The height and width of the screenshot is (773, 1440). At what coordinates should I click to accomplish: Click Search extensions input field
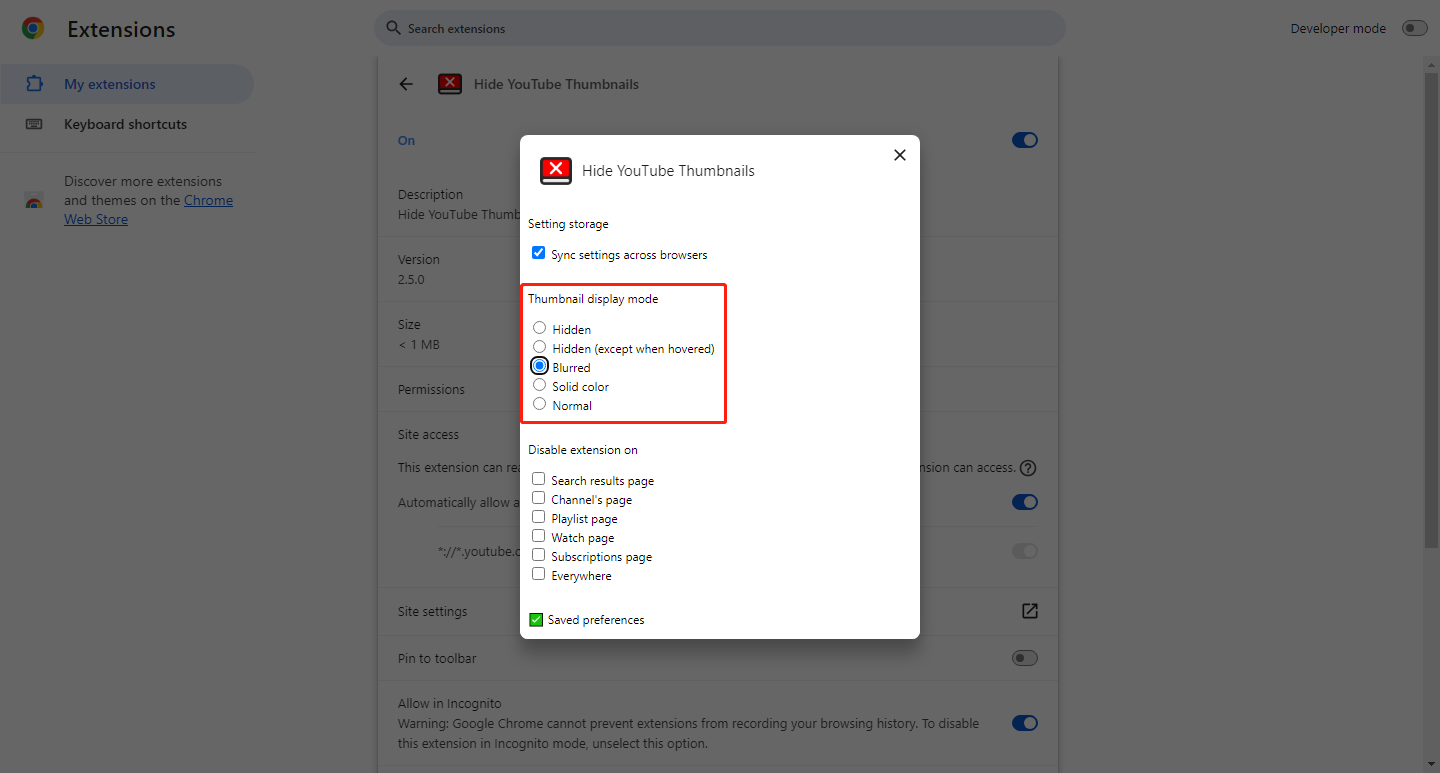pos(720,28)
